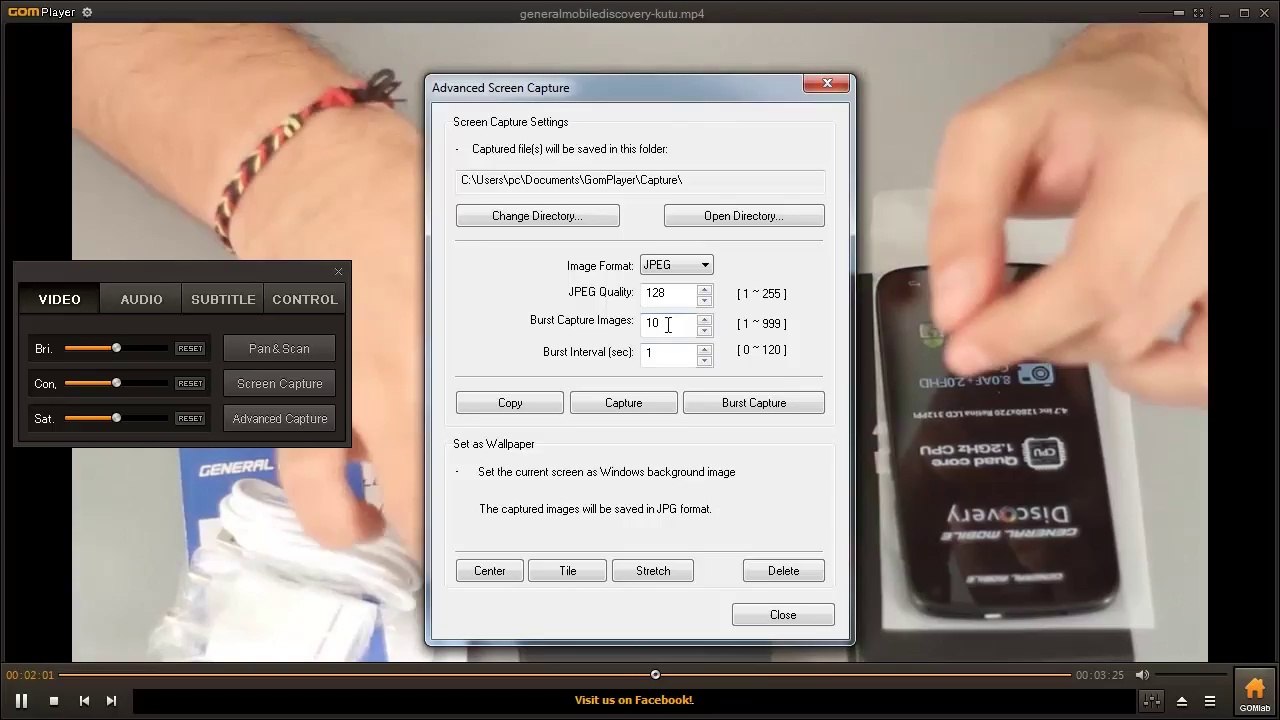1280x720 pixels.
Task: Stop the video playback
Action: pos(54,701)
